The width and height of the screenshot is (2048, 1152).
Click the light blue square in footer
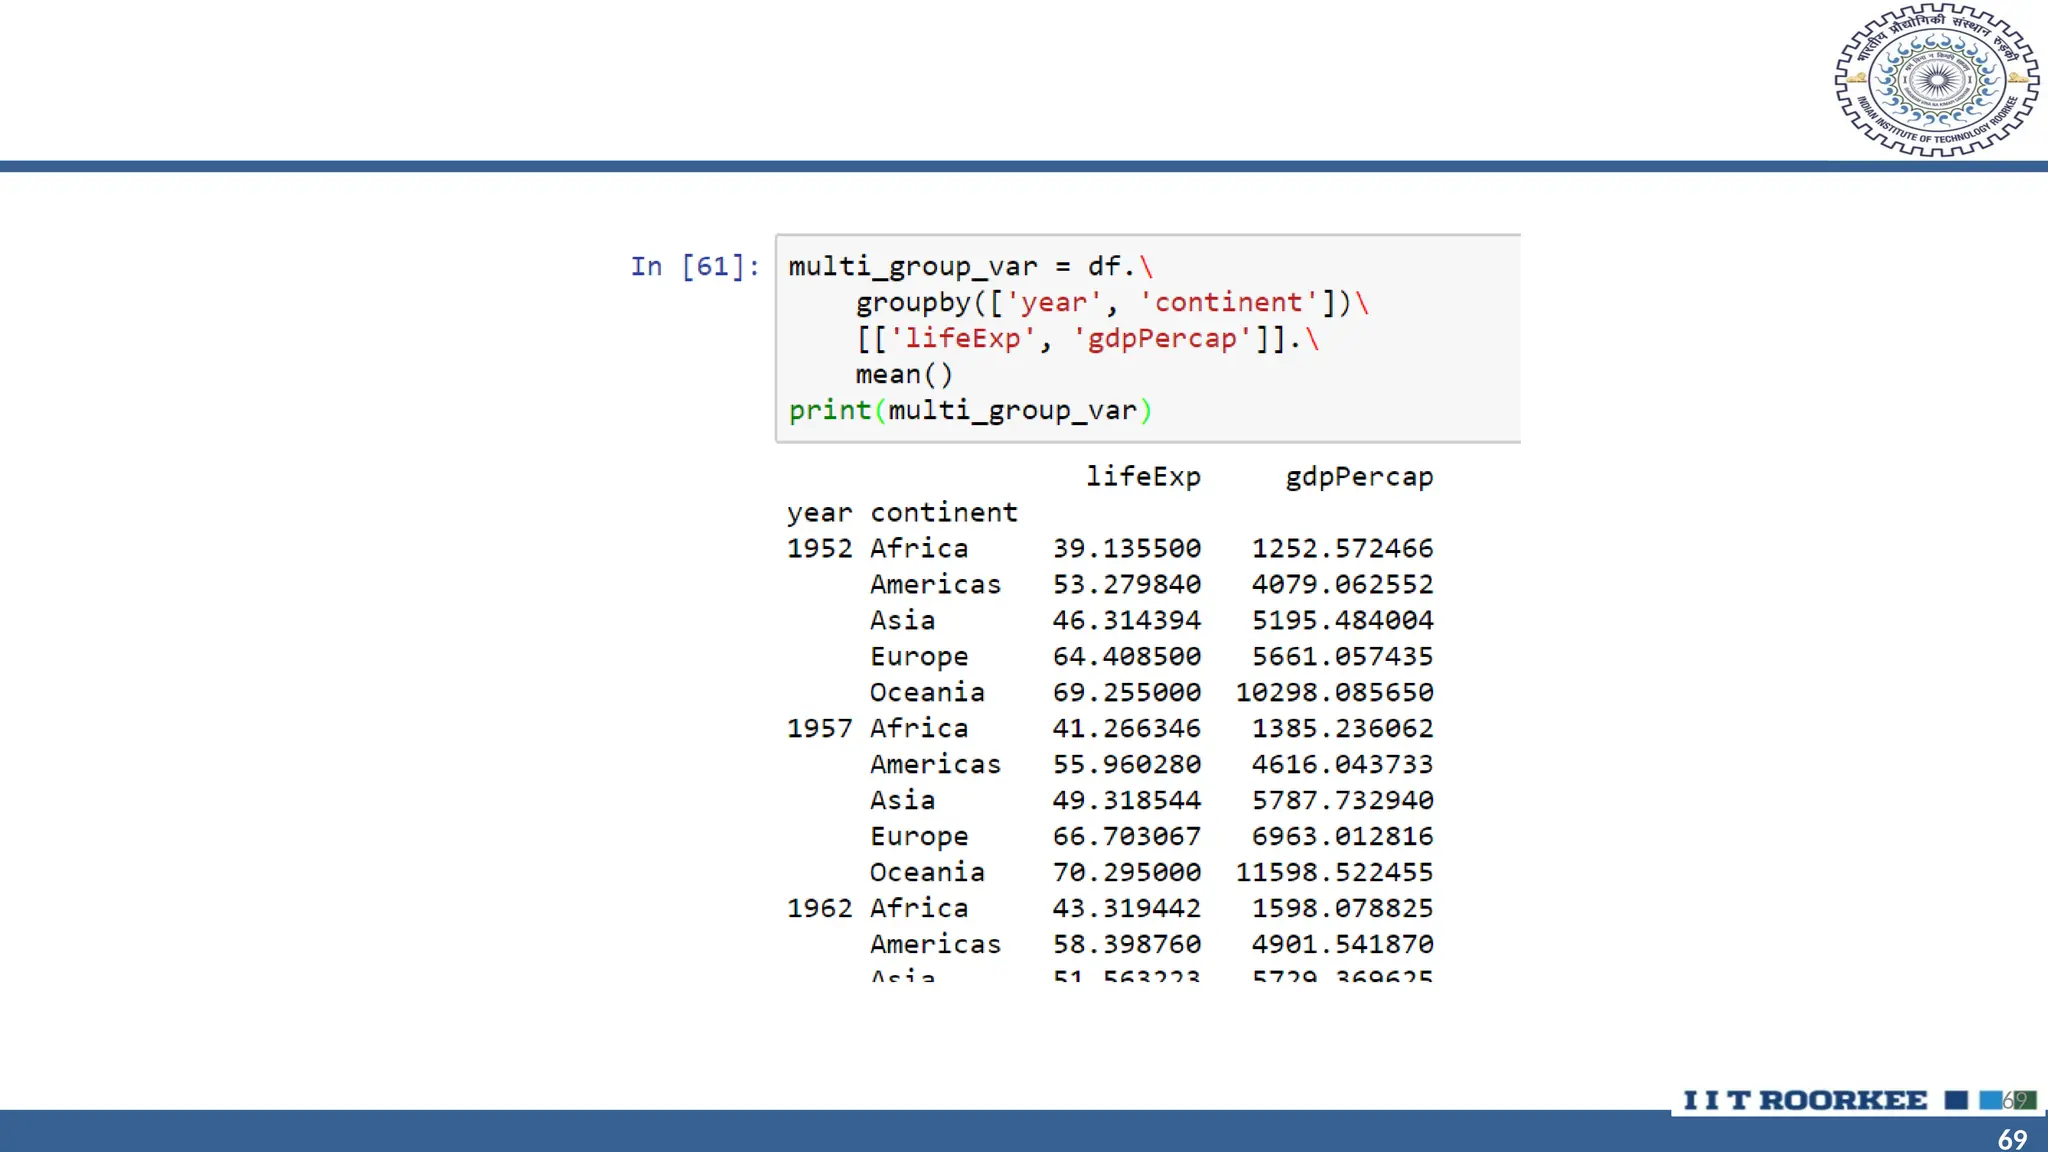click(x=1990, y=1100)
